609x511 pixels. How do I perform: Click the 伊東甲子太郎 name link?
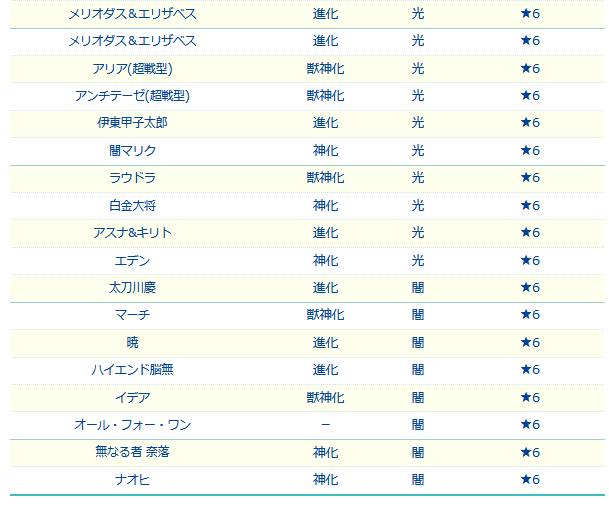pyautogui.click(x=132, y=123)
